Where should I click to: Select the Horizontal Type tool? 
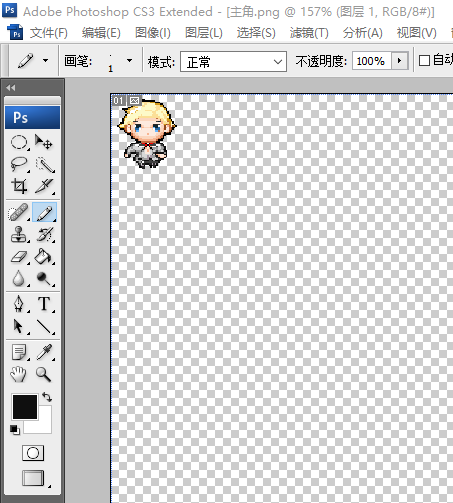pyautogui.click(x=44, y=304)
